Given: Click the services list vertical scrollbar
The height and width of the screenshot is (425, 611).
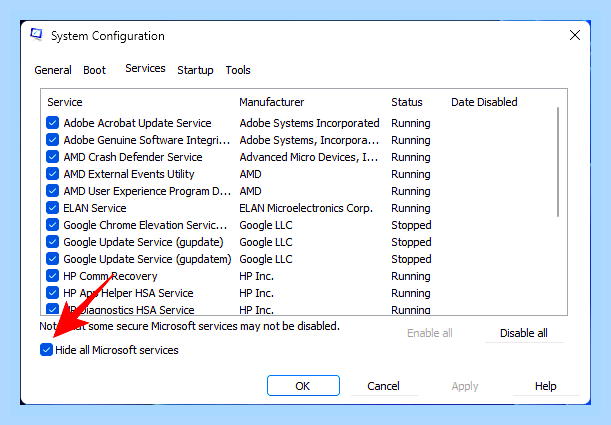Looking at the screenshot, I should click(558, 162).
